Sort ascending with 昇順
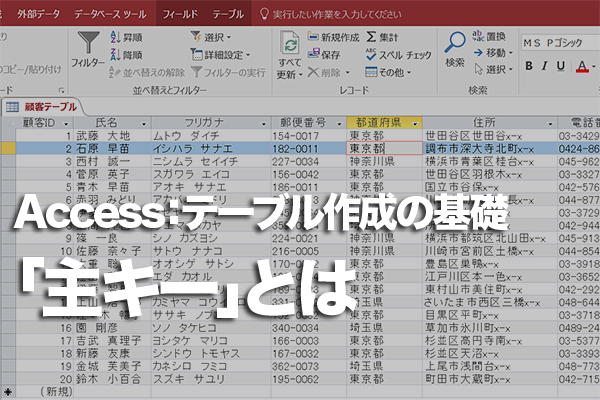The image size is (600, 400). 126,37
